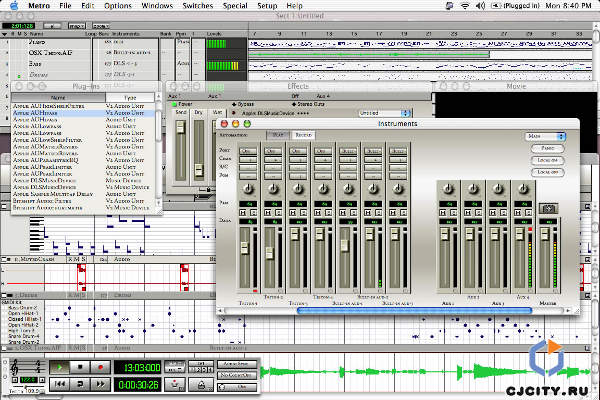
Task: Rewind to start with the transport button
Action: coord(59,384)
